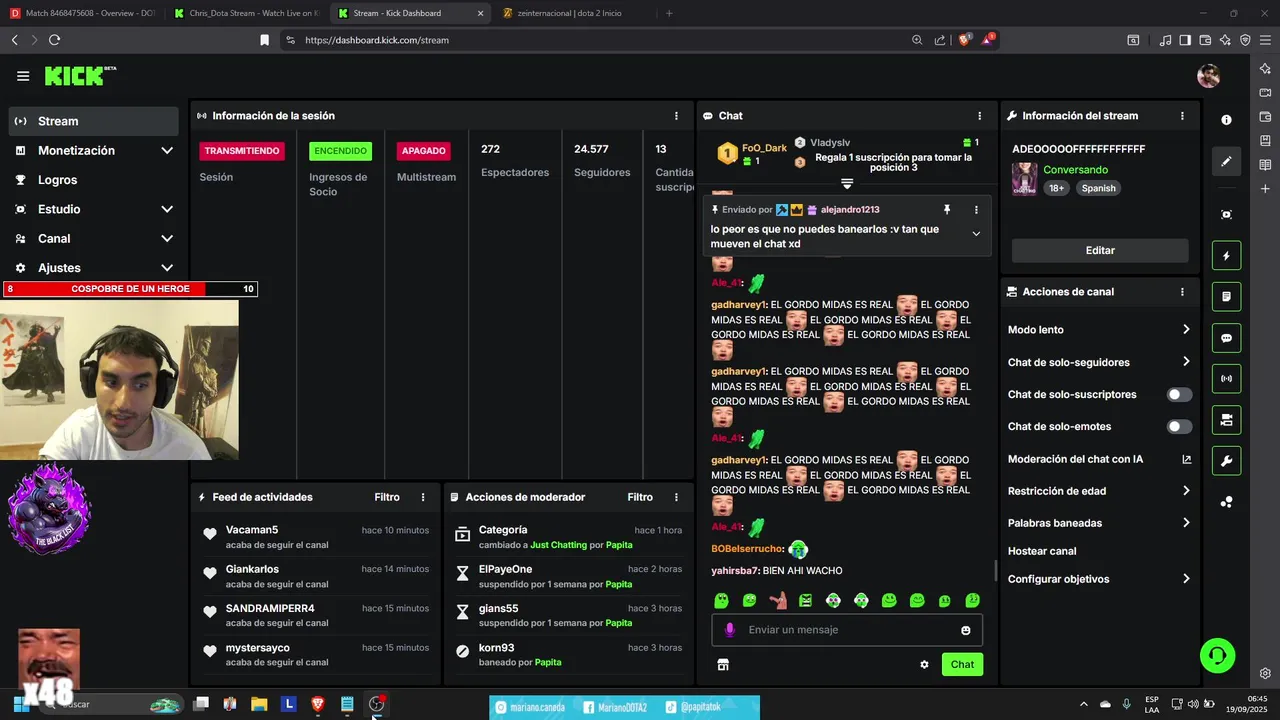Expand the Estudio sidebar menu
1280x720 pixels.
click(x=94, y=209)
